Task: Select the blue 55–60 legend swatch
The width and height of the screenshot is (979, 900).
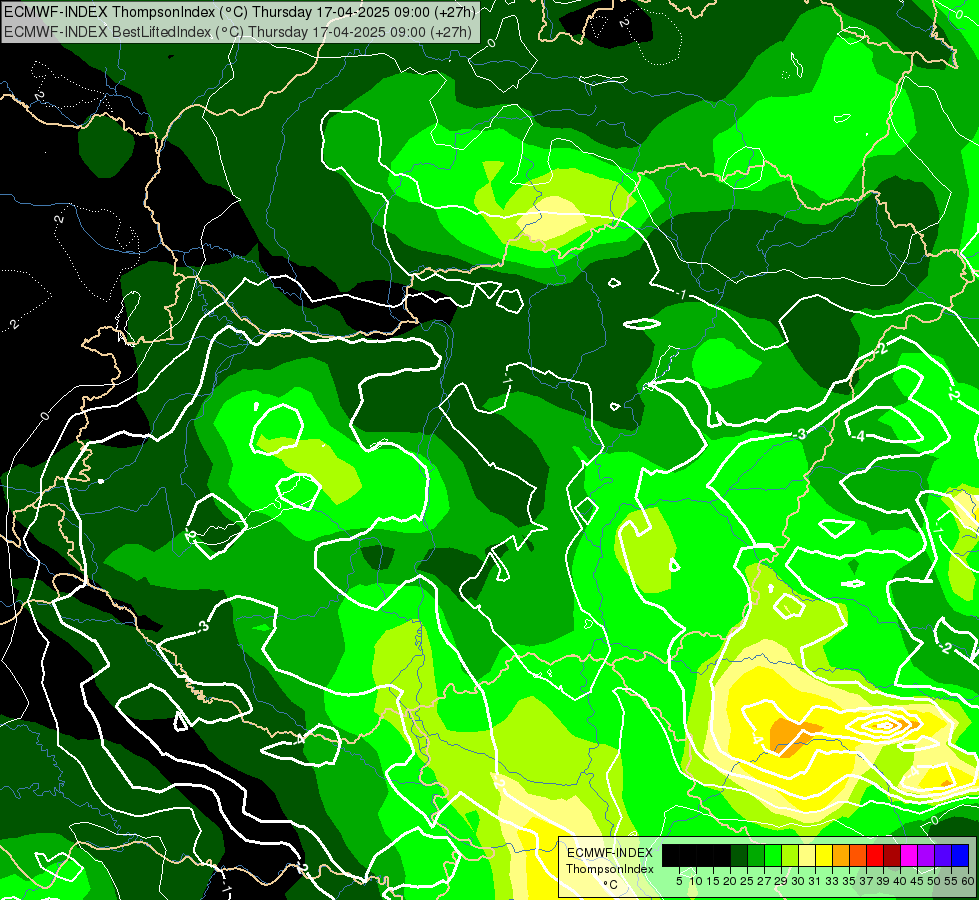Action: (x=960, y=855)
